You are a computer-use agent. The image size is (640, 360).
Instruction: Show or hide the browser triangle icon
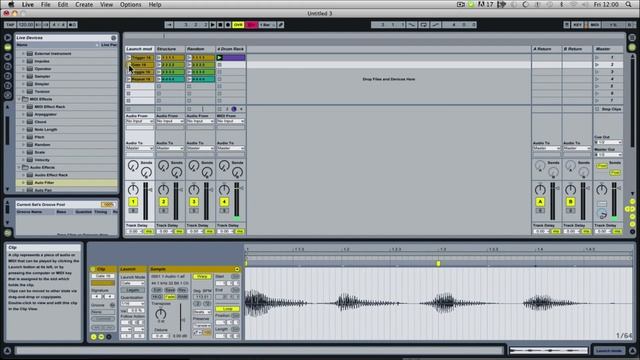coord(7,38)
